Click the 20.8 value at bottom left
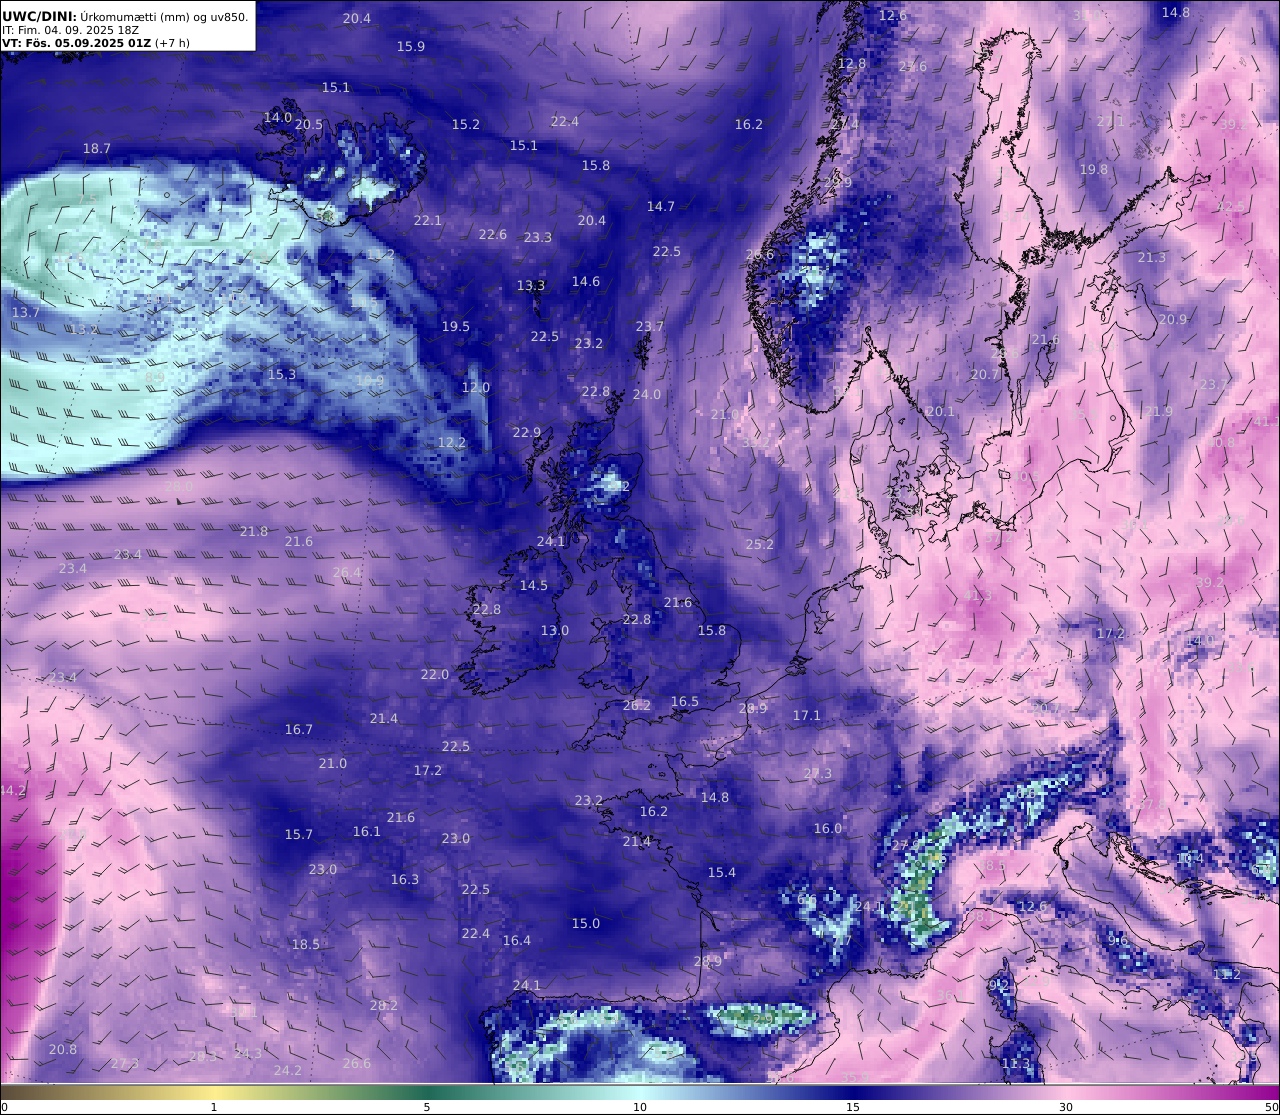The height and width of the screenshot is (1115, 1280). click(63, 1050)
